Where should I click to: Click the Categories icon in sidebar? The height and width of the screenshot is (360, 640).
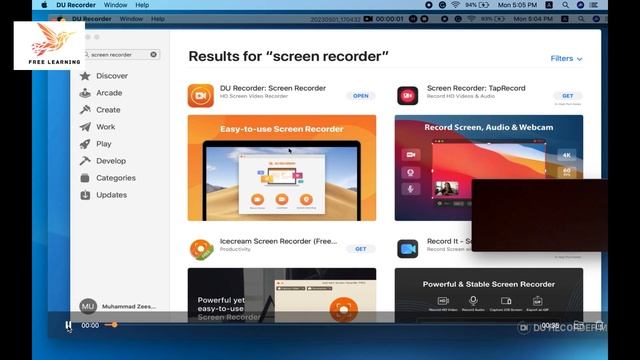pos(85,178)
